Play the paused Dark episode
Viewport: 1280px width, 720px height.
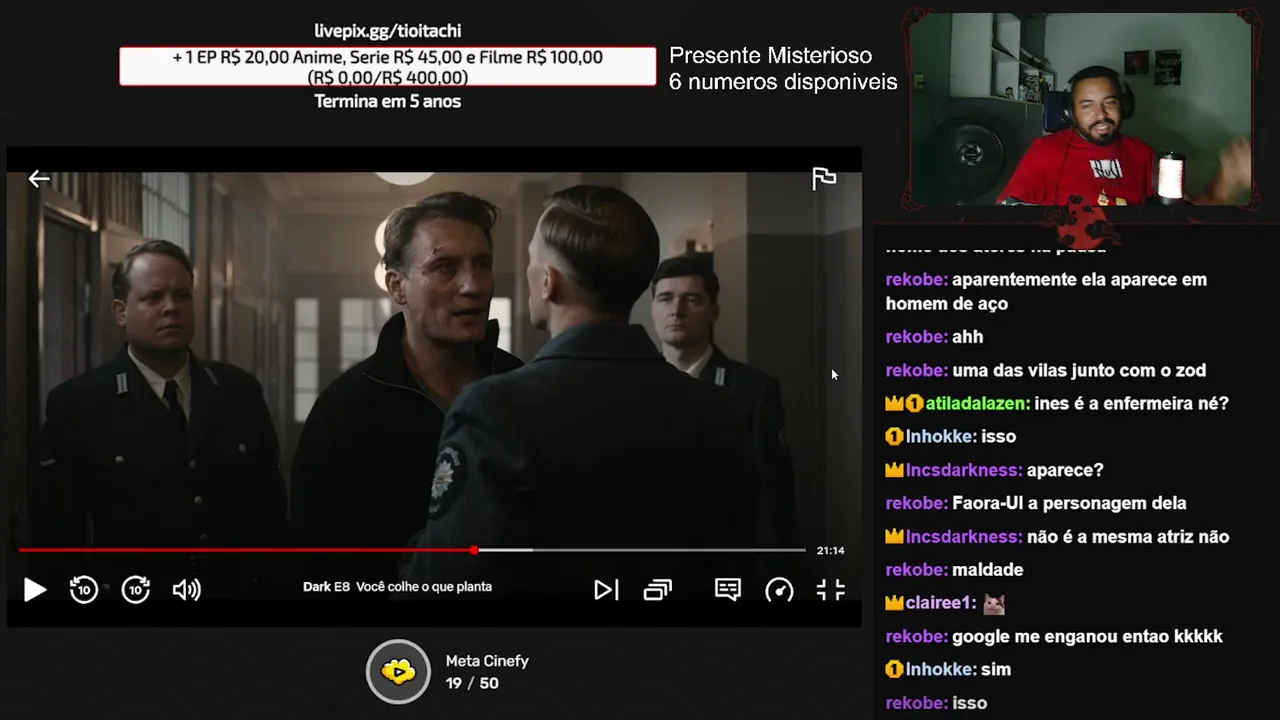[x=35, y=590]
